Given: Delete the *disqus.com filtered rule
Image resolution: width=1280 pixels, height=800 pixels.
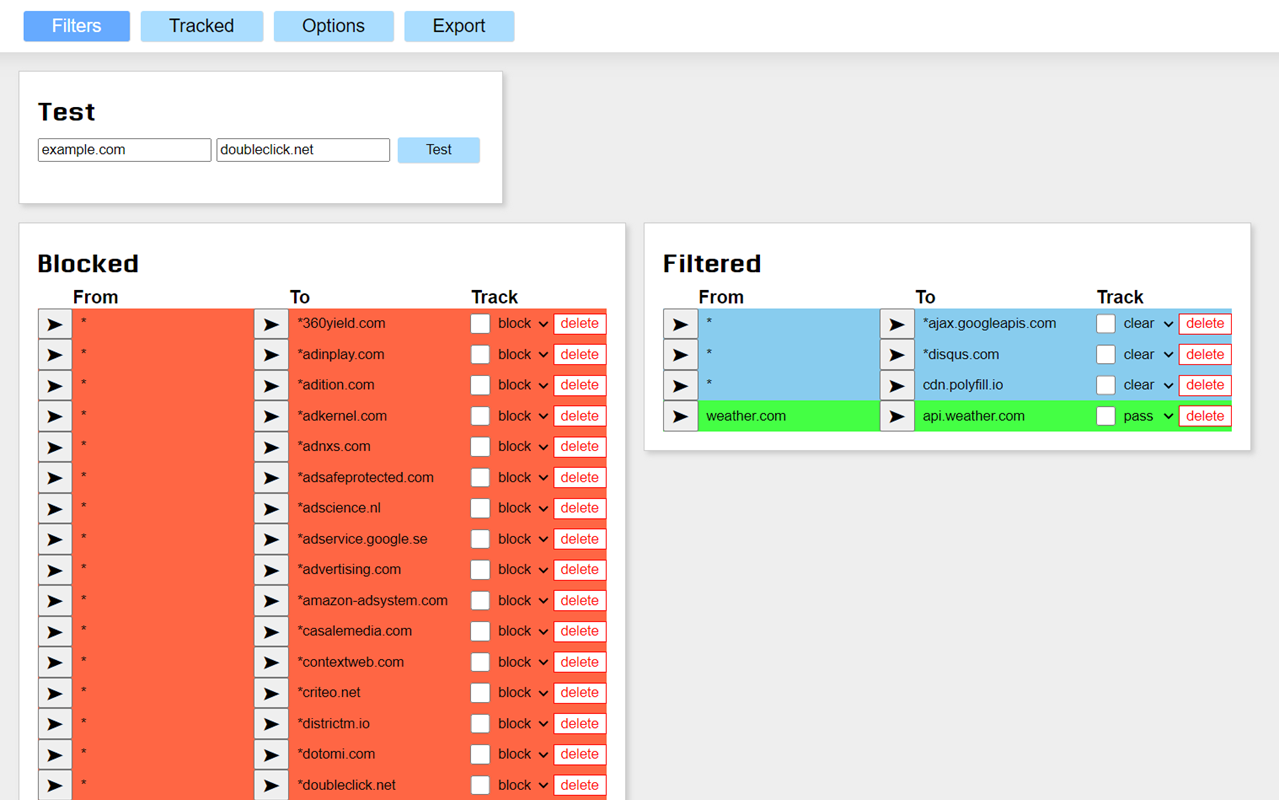Looking at the screenshot, I should point(1205,355).
